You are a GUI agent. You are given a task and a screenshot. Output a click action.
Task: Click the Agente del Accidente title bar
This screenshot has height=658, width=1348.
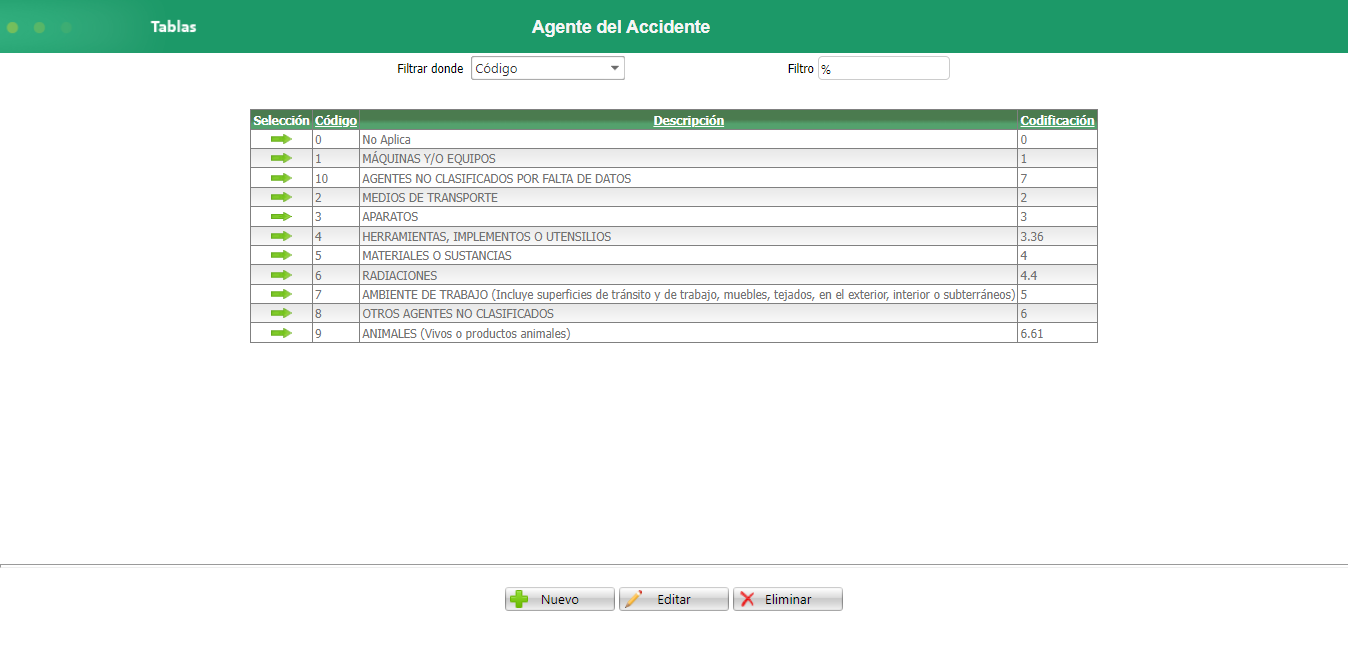coord(621,27)
